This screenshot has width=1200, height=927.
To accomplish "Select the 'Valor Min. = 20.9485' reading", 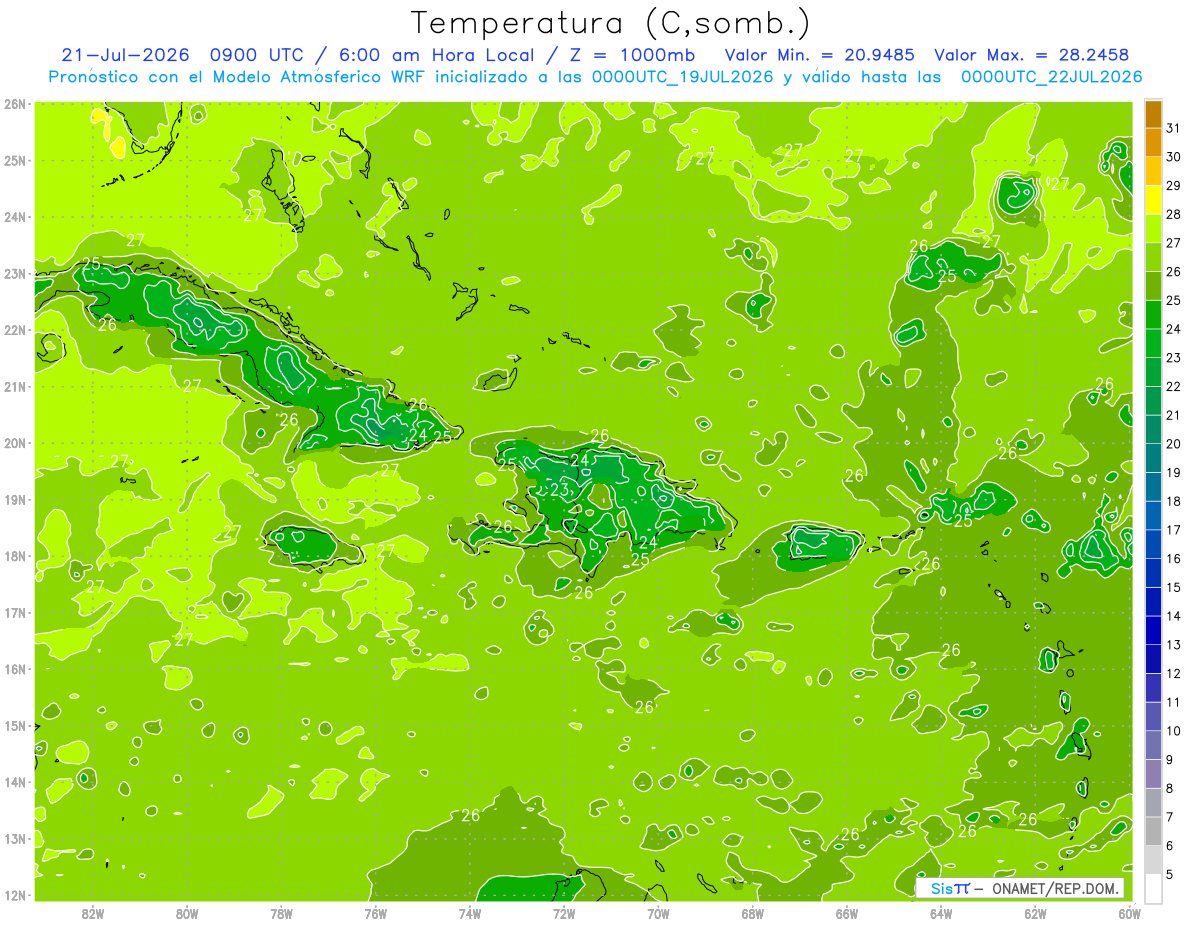I will (x=820, y=55).
